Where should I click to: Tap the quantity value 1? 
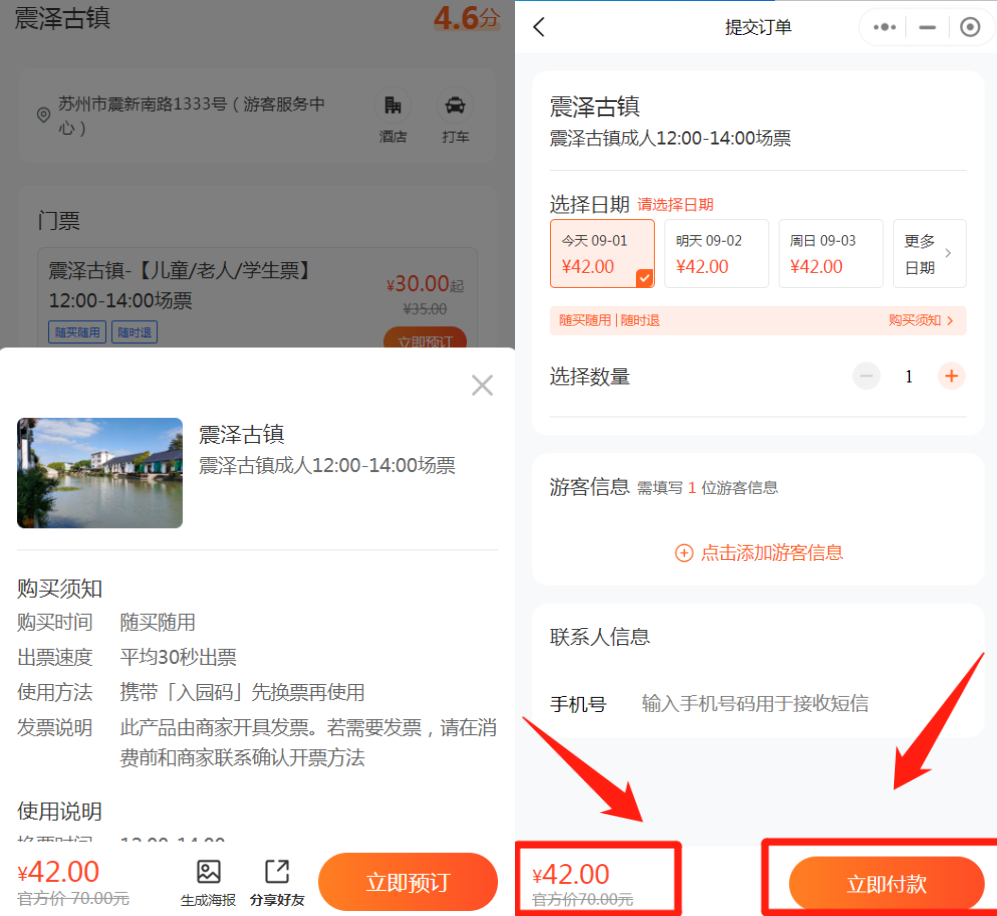tap(909, 377)
